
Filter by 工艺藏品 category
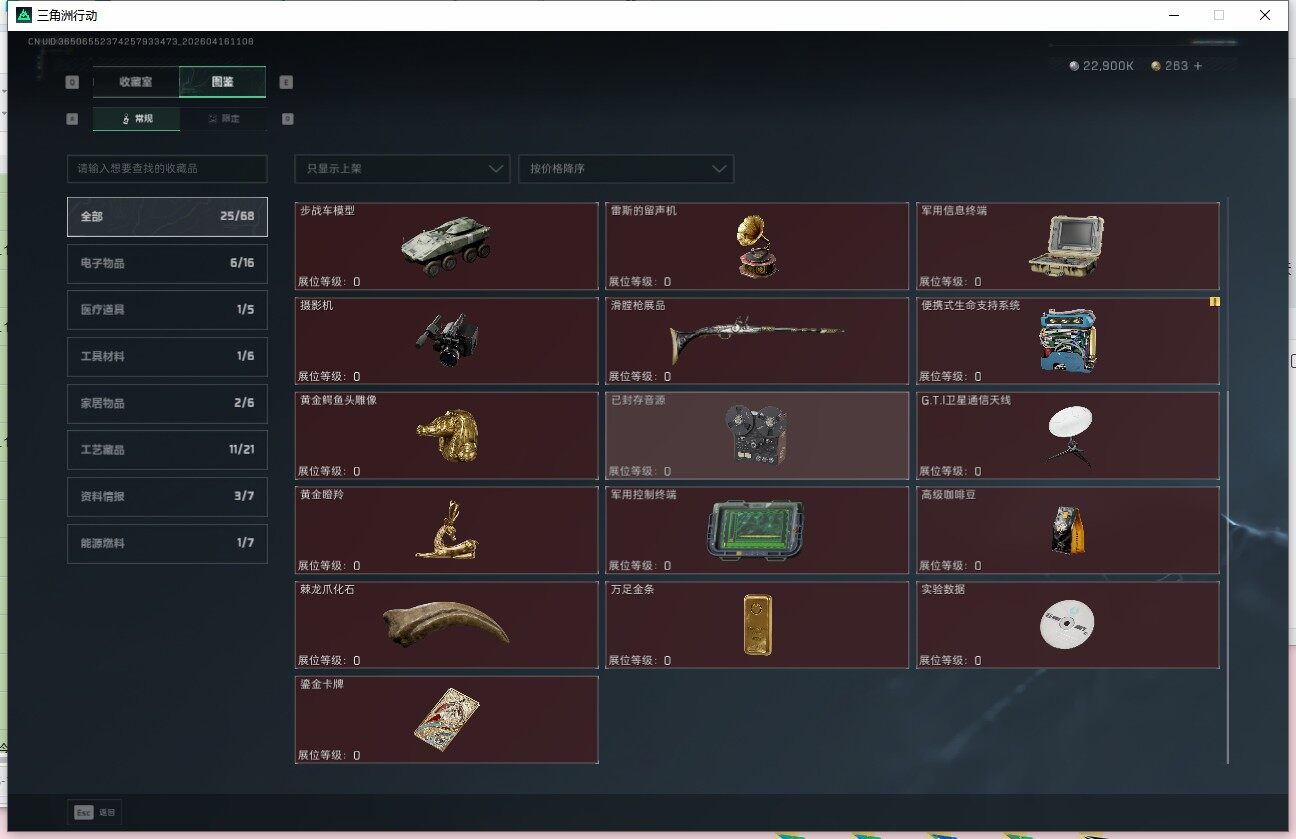[167, 450]
